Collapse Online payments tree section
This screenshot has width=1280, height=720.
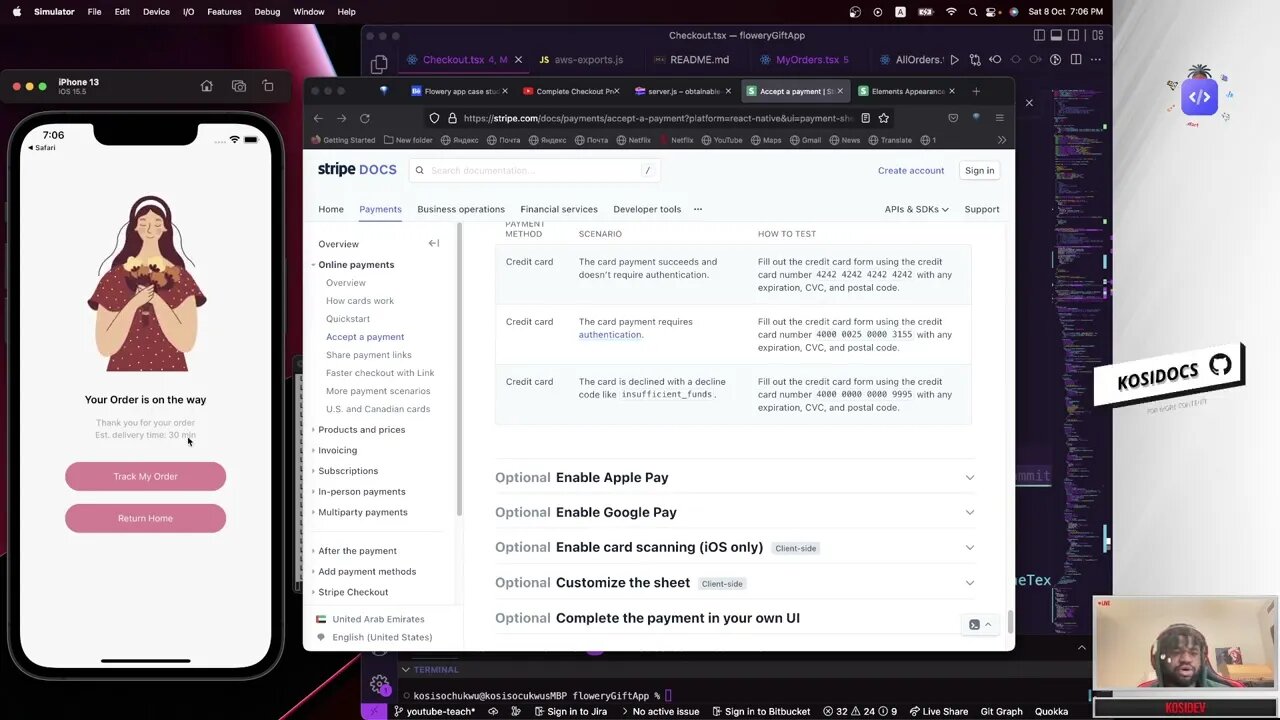313,265
